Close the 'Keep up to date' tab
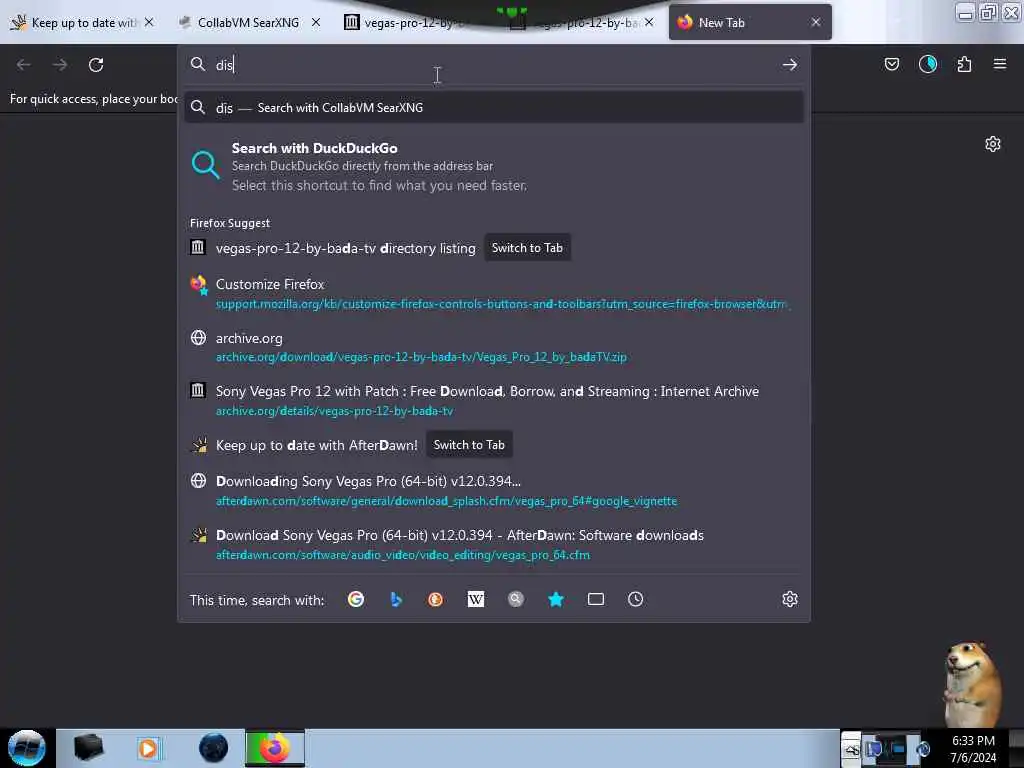 pyautogui.click(x=149, y=22)
